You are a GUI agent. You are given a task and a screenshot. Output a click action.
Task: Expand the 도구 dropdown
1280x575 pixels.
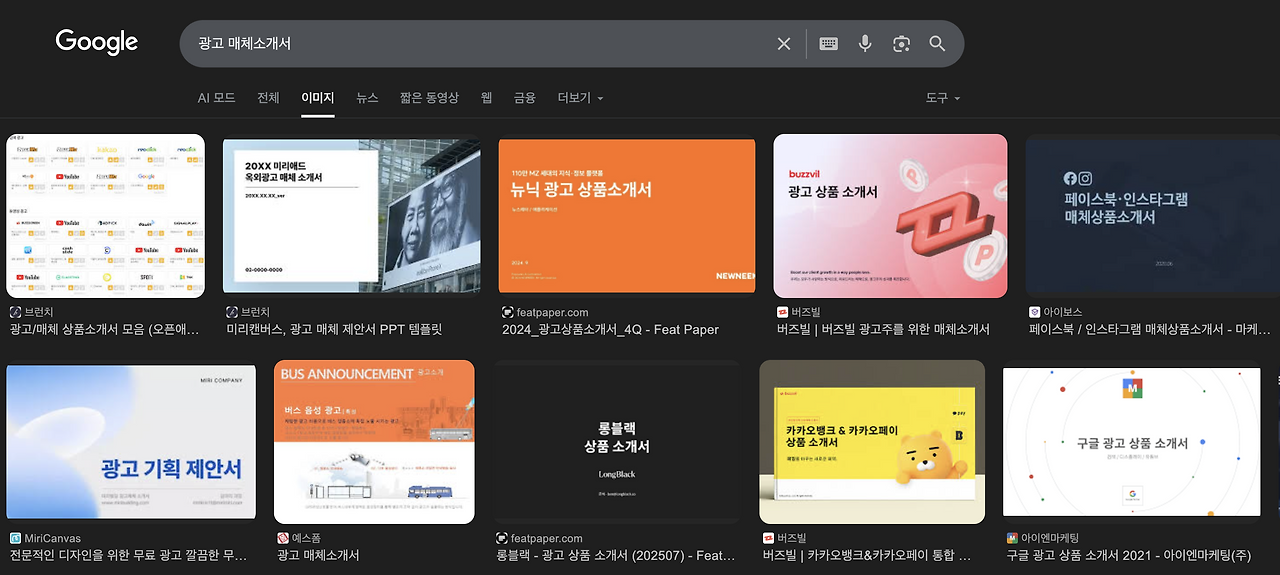coord(942,98)
